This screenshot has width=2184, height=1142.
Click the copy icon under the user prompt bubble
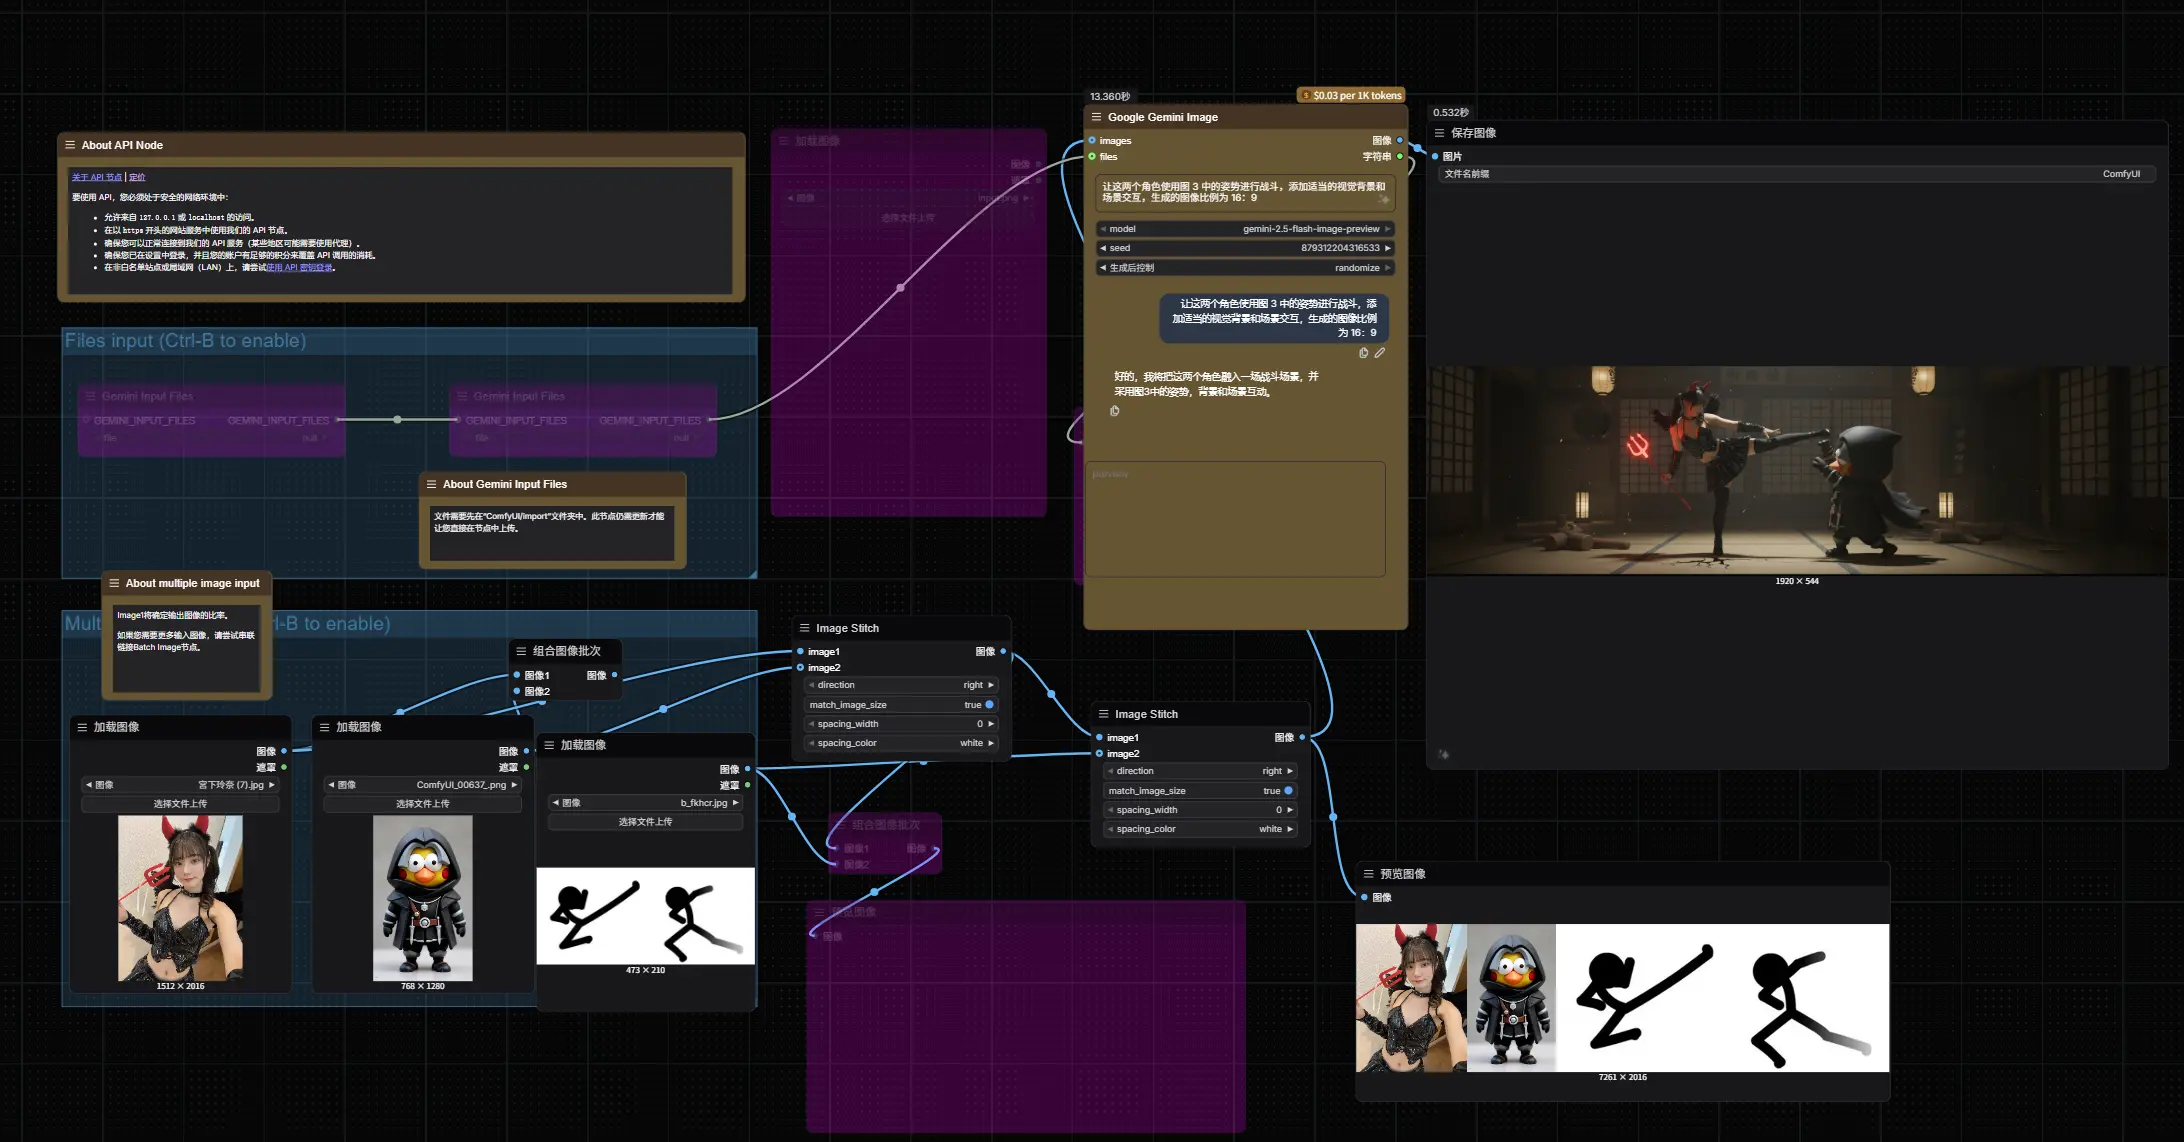coord(1363,353)
